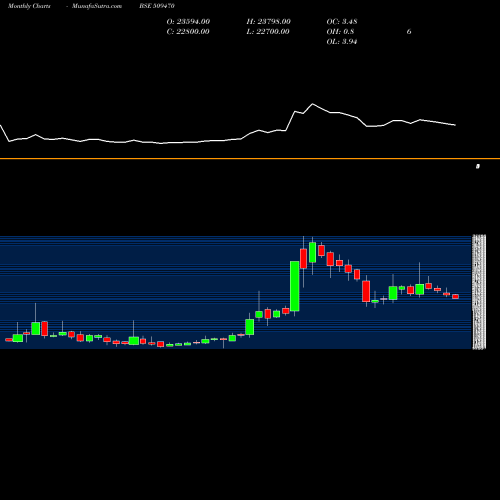The image size is (500, 500).
Task: Click the close value 'C: 22800.00'
Action: (x=188, y=32)
